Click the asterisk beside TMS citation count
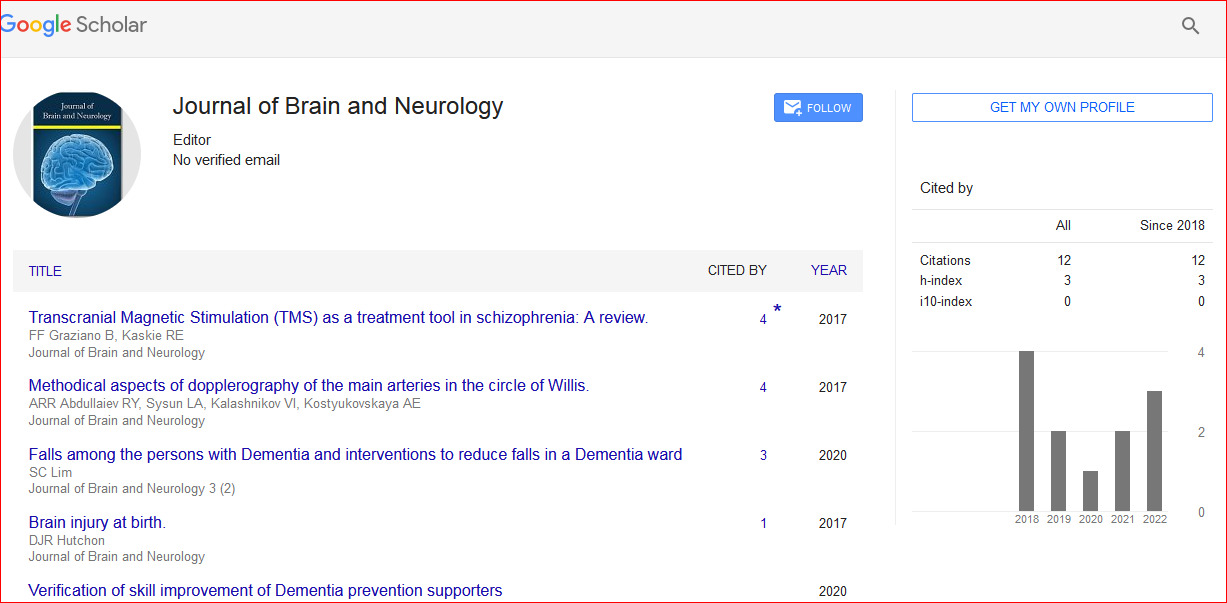Image resolution: width=1227 pixels, height=603 pixels. 777,310
